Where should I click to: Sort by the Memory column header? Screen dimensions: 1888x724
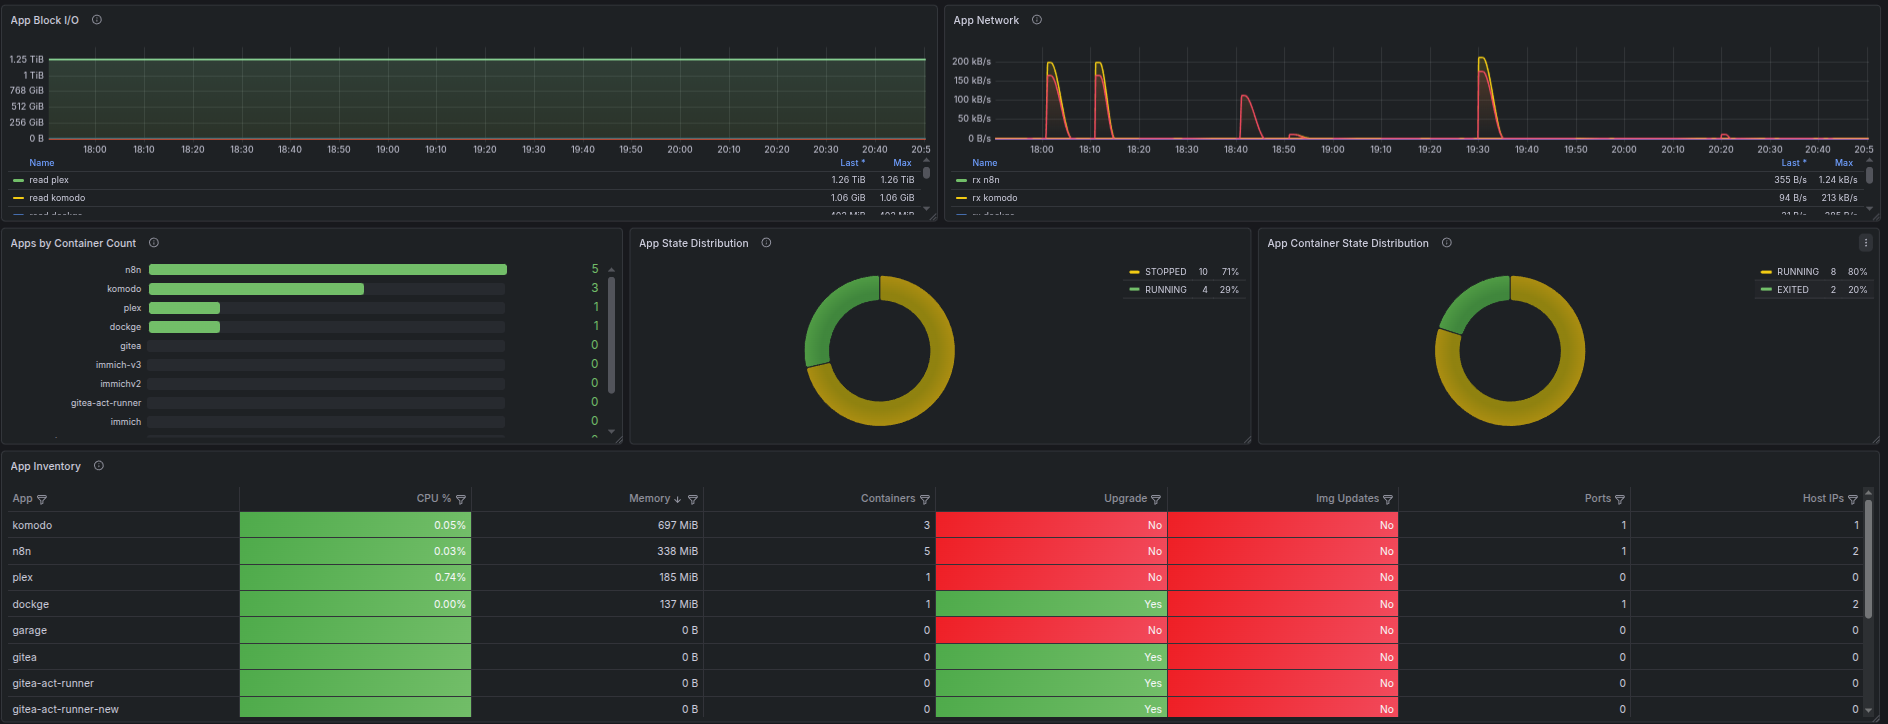point(649,498)
